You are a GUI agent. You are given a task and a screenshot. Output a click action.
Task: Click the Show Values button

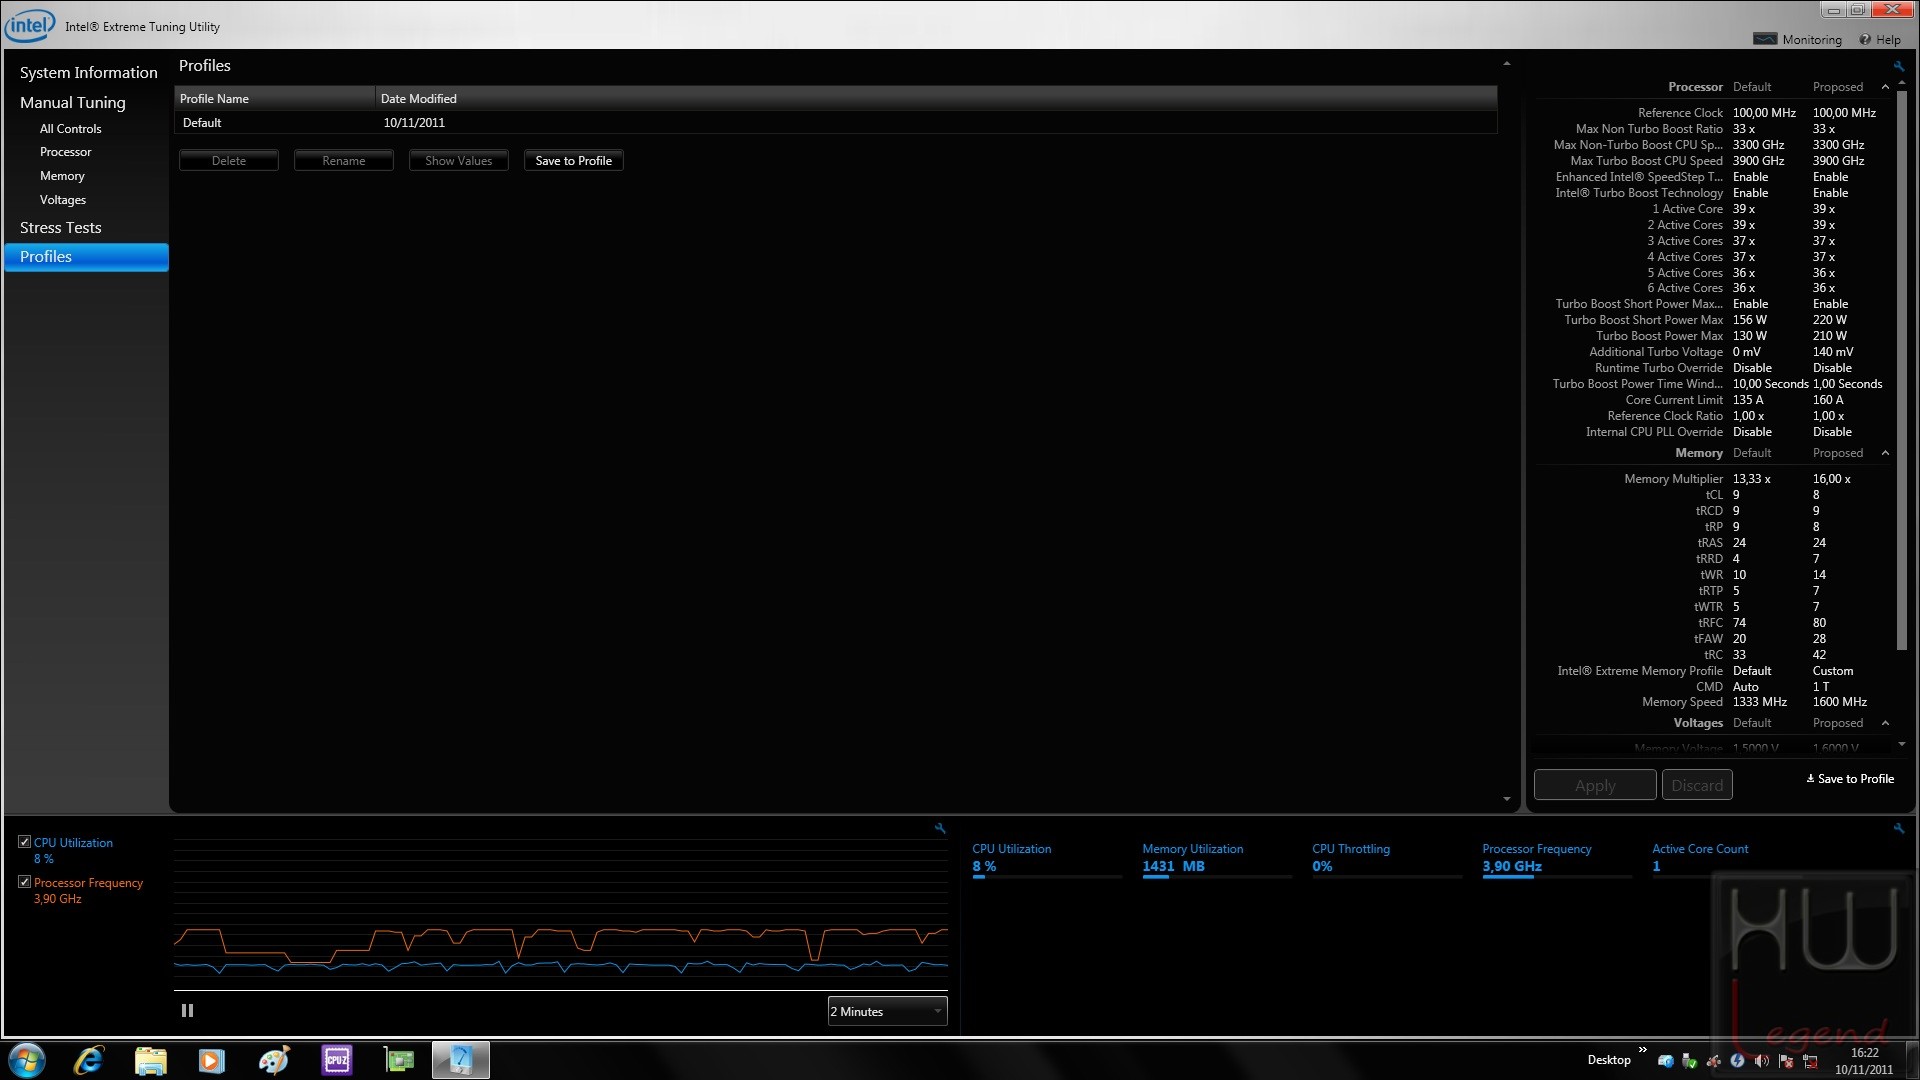(459, 160)
